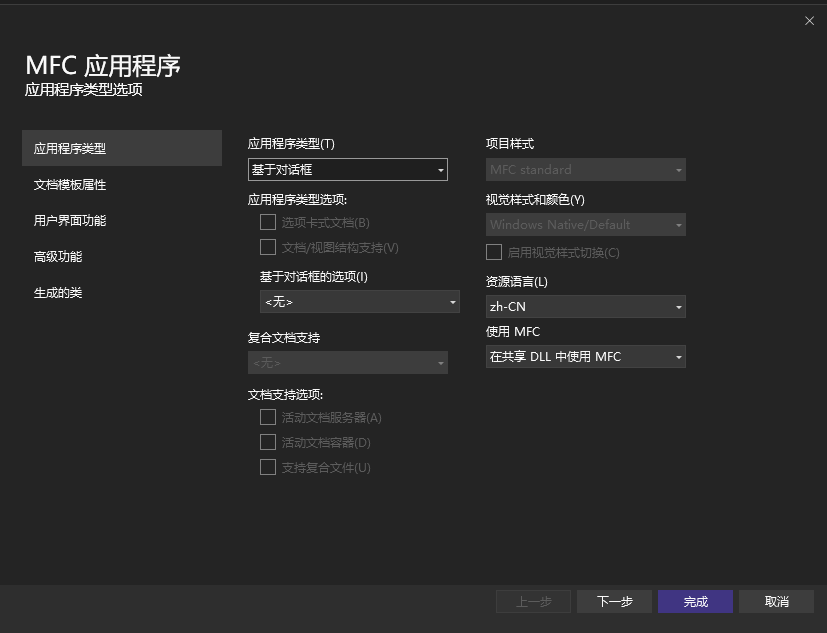This screenshot has height=633, width=827.
Task: Check the 活动文档服务器 box
Action: click(x=267, y=417)
